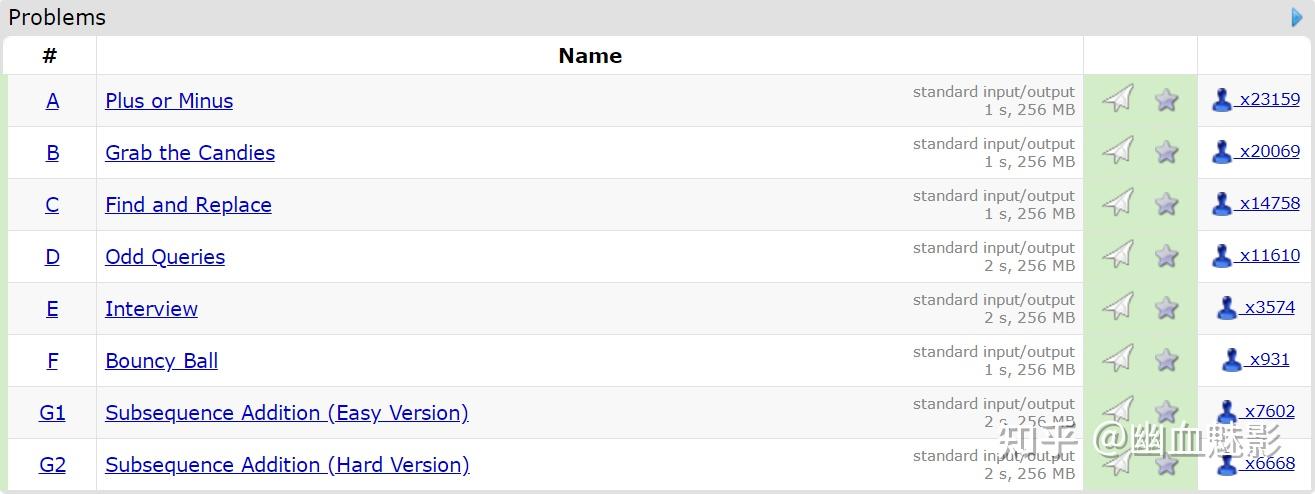The height and width of the screenshot is (494, 1315).
Task: Star the Grab the Candies problem
Action: pos(1166,152)
